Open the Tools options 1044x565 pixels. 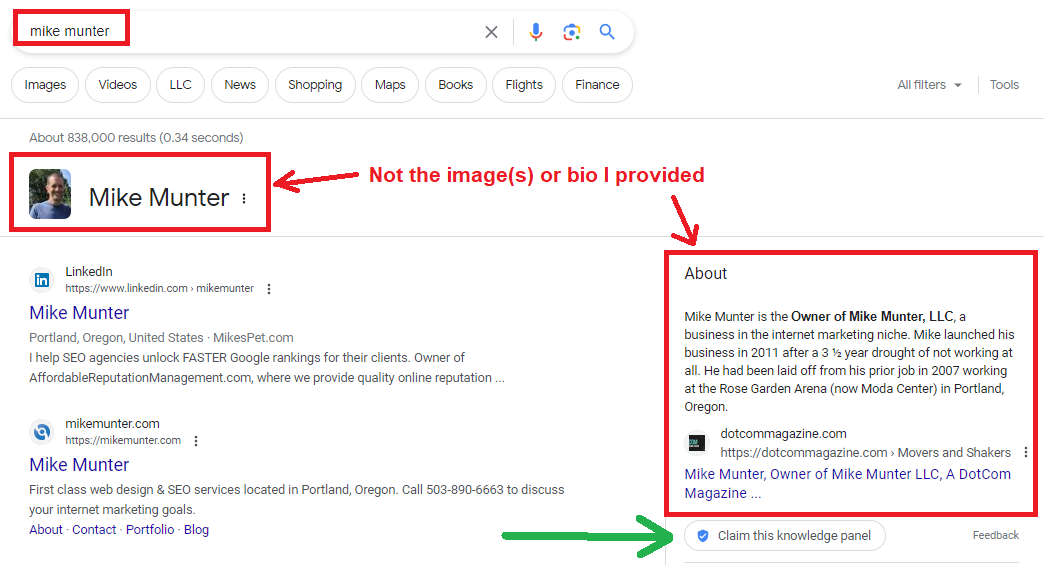coord(1004,85)
